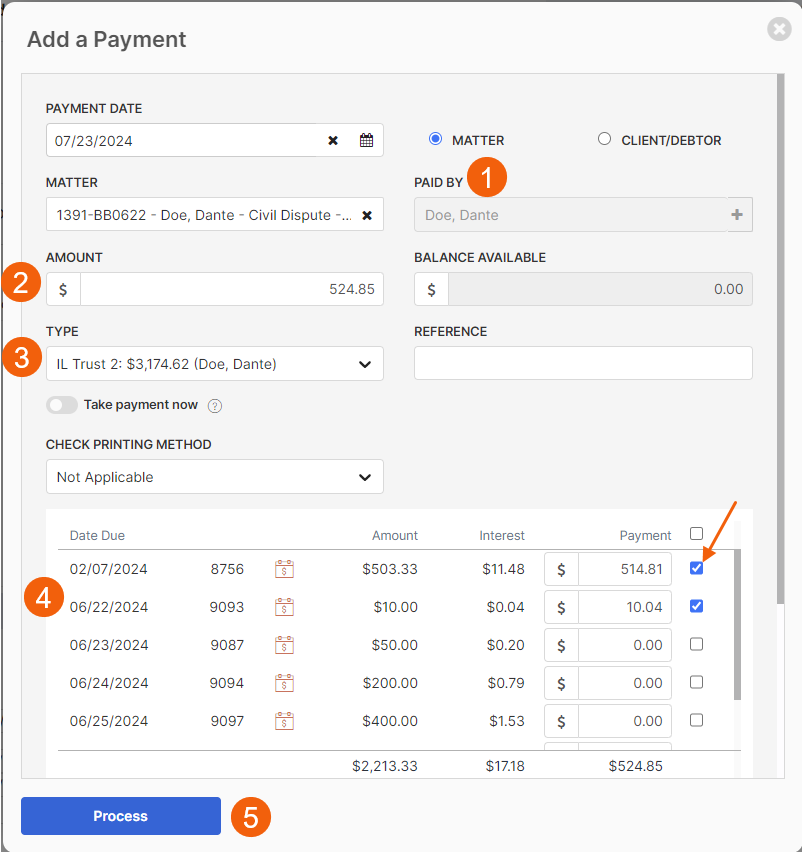The width and height of the screenshot is (802, 852).
Task: Enable the Take payment now toggle
Action: [62, 405]
